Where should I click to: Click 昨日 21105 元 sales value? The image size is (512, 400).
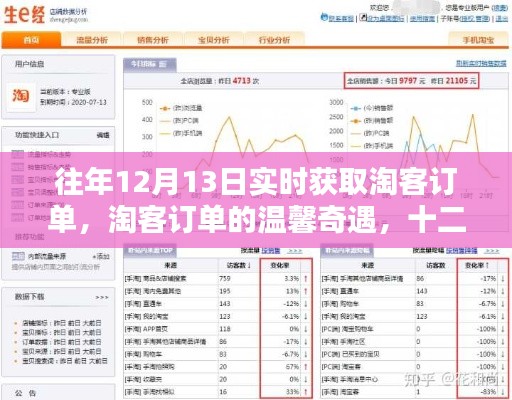(x=453, y=81)
